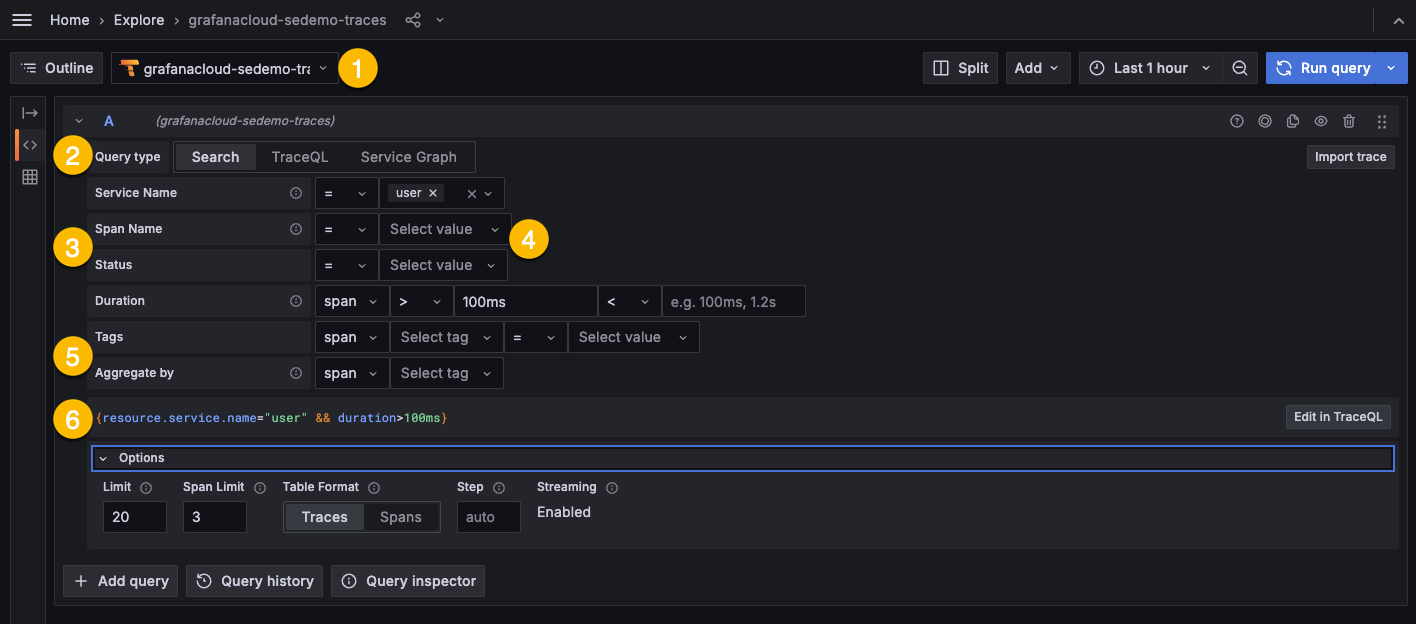The width and height of the screenshot is (1416, 624).
Task: Click the magnifying glass zoom-out icon
Action: coord(1239,67)
